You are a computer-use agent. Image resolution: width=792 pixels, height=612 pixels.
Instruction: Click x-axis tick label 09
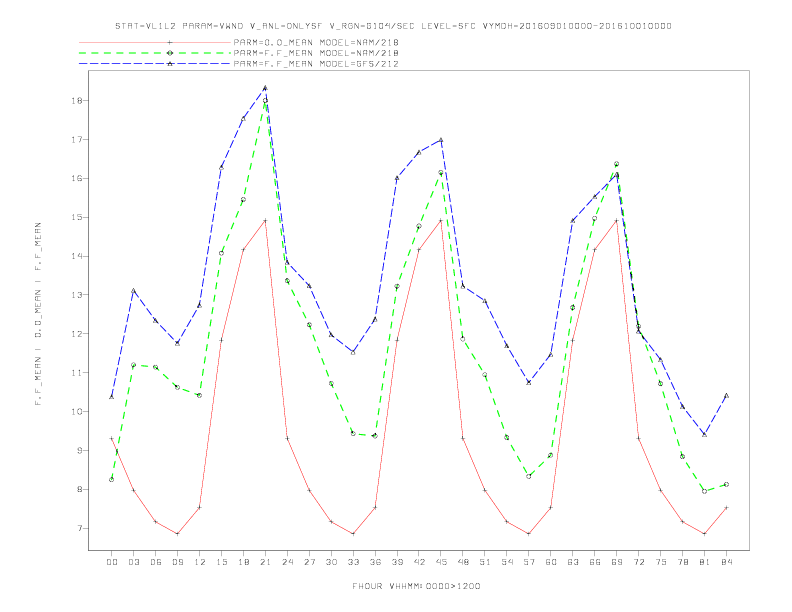177,562
